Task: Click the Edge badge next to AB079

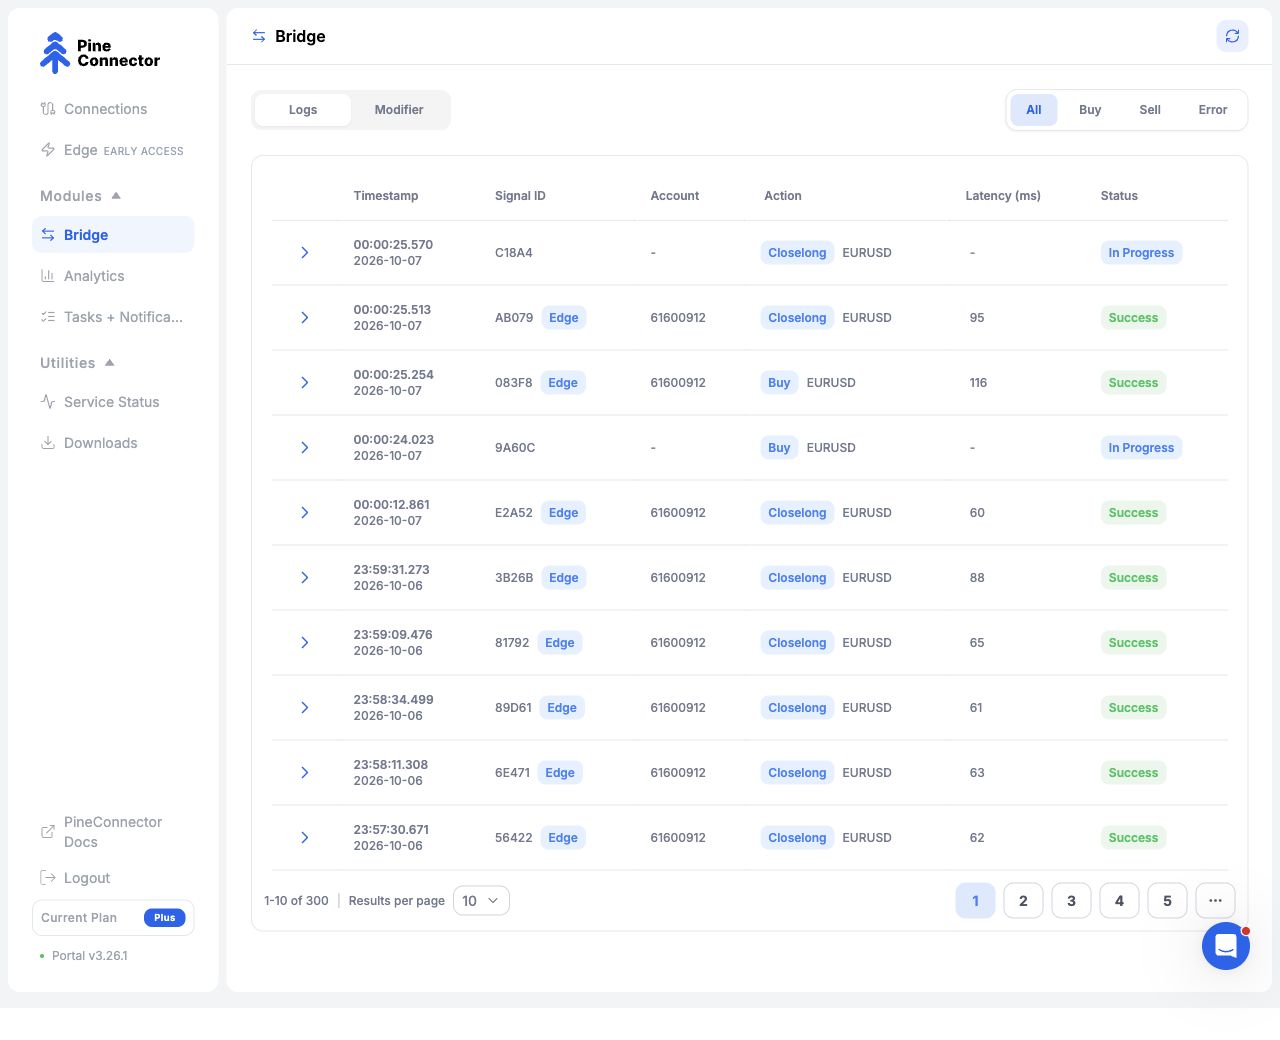Action: coord(564,318)
